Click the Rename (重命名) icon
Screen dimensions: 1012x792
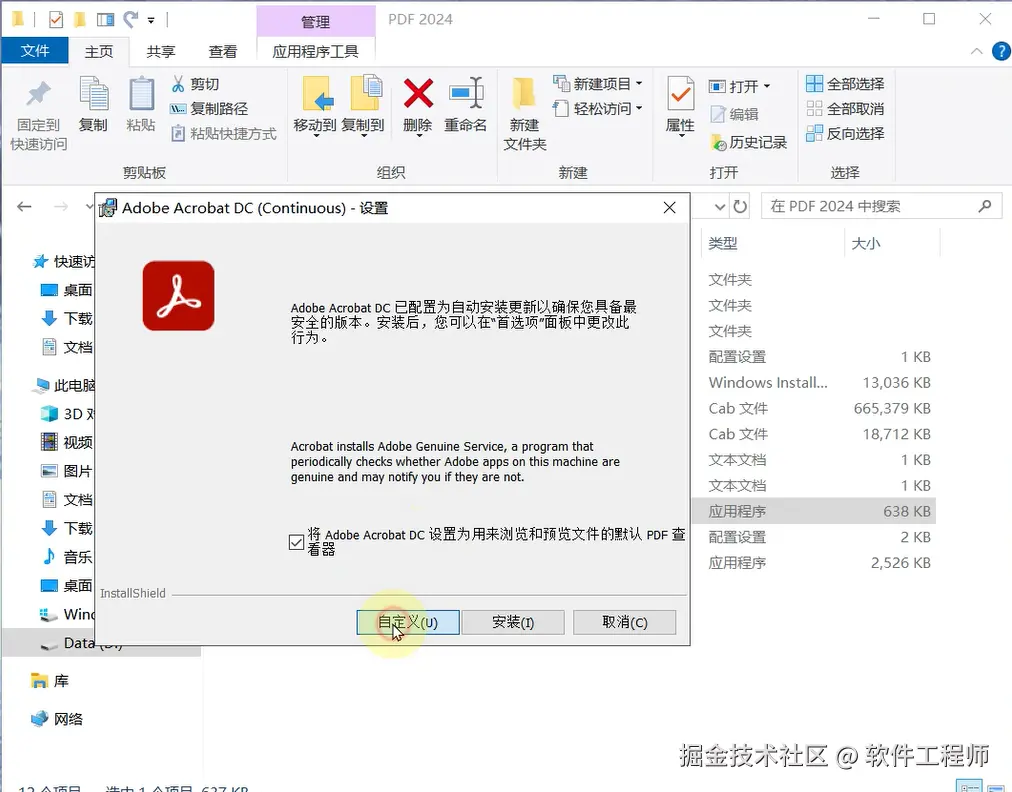tap(466, 94)
